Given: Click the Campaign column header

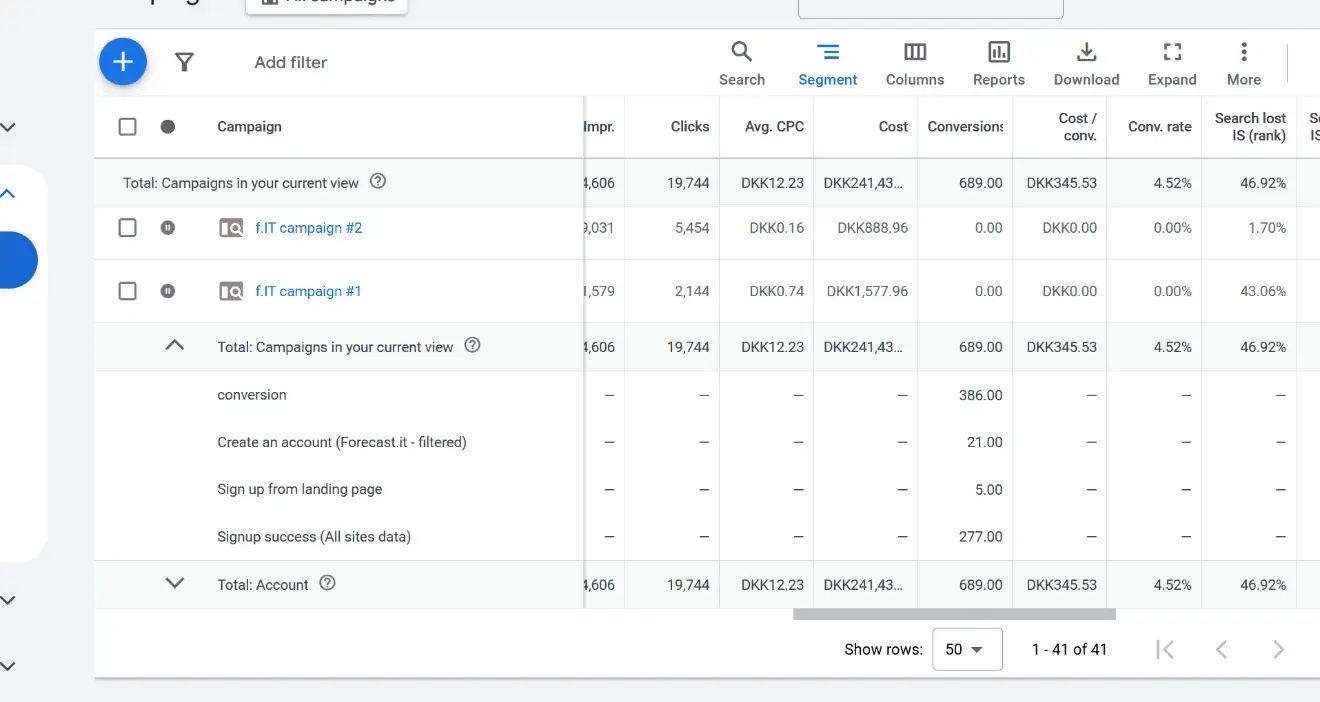Looking at the screenshot, I should pos(248,126).
